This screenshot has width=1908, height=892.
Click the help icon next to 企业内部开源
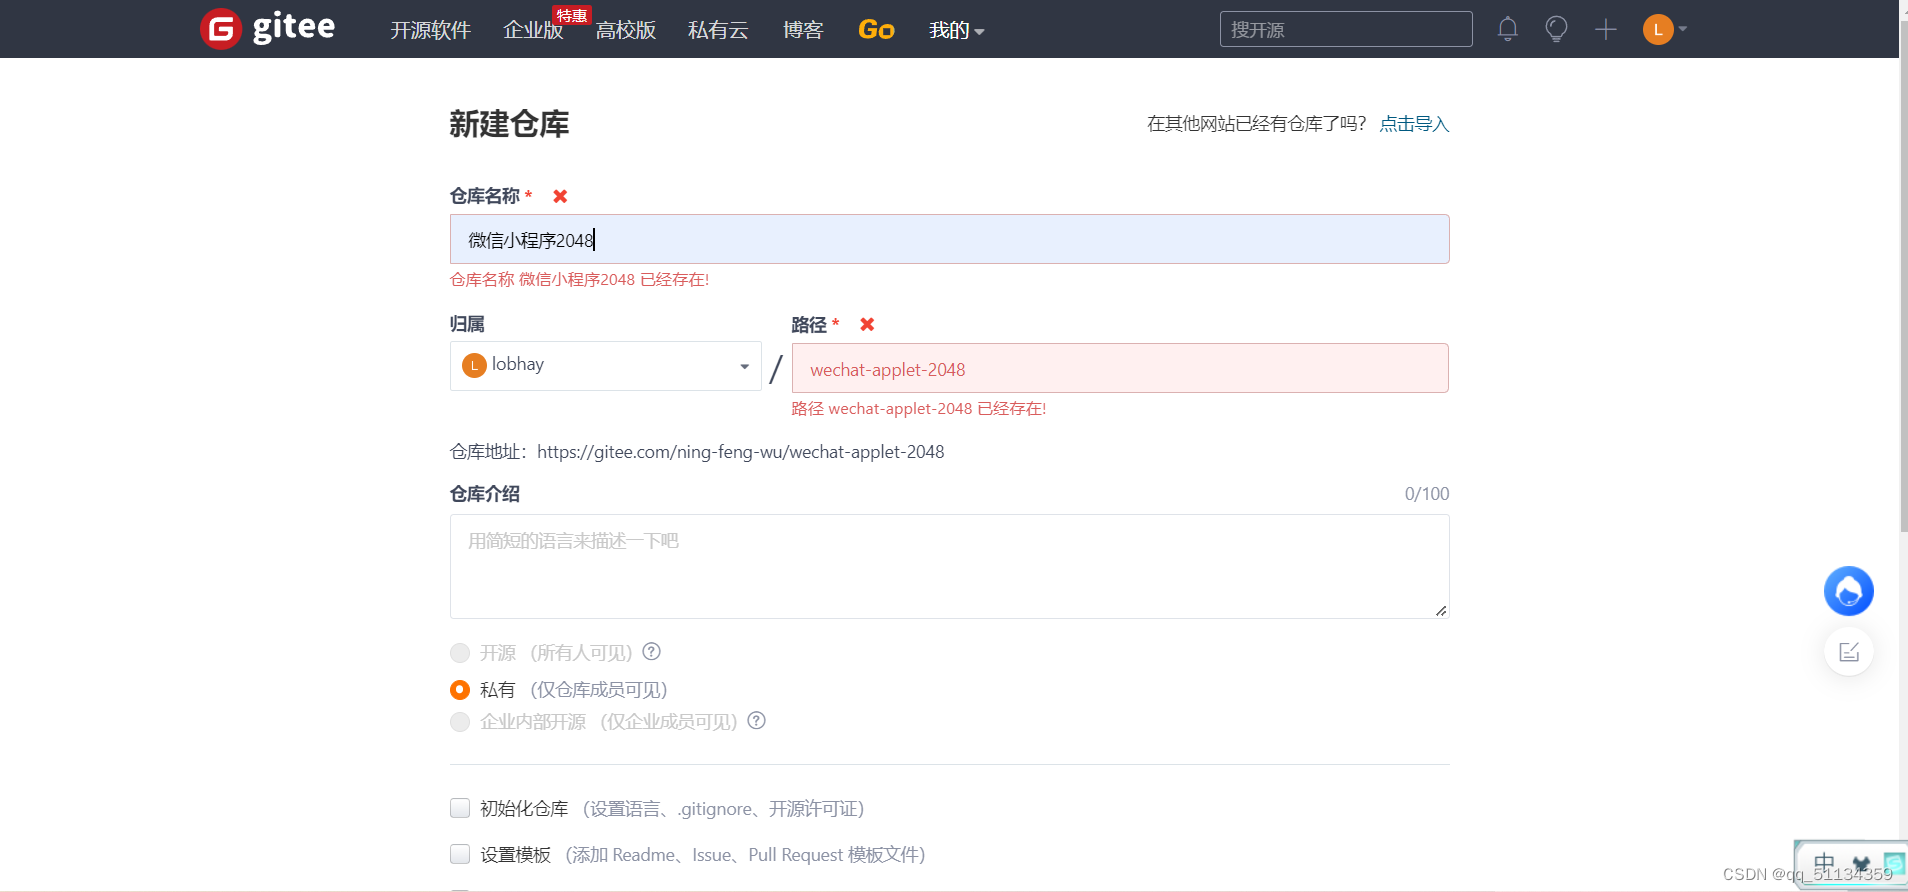(x=757, y=721)
